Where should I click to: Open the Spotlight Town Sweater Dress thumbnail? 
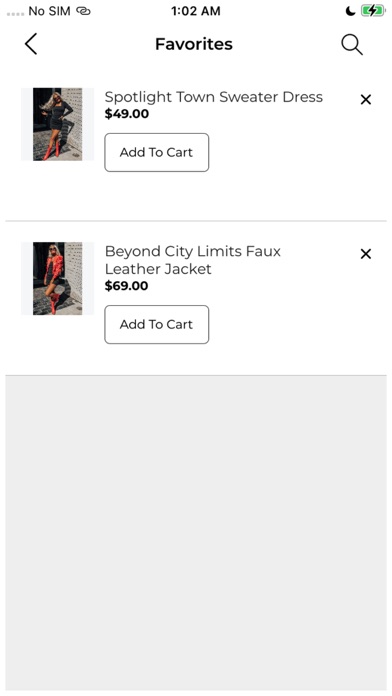[57, 124]
